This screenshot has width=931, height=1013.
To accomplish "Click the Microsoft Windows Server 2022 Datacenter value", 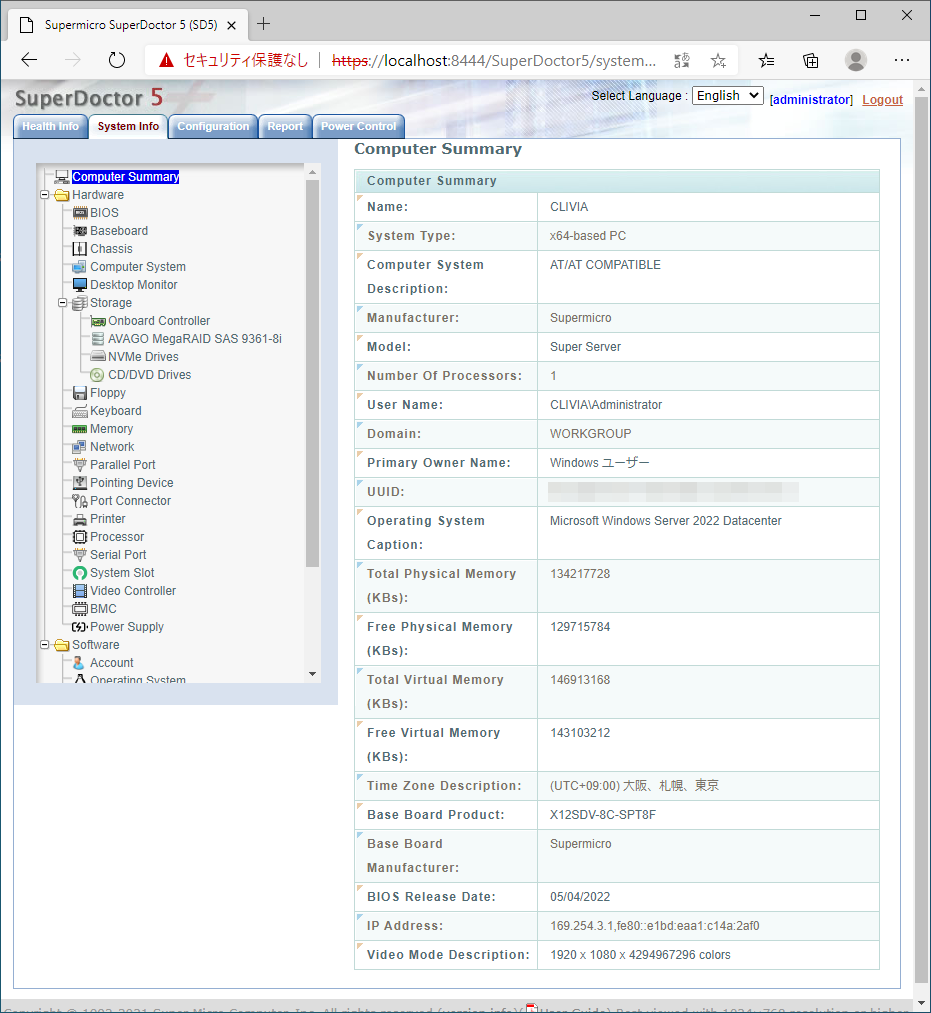I will [665, 521].
